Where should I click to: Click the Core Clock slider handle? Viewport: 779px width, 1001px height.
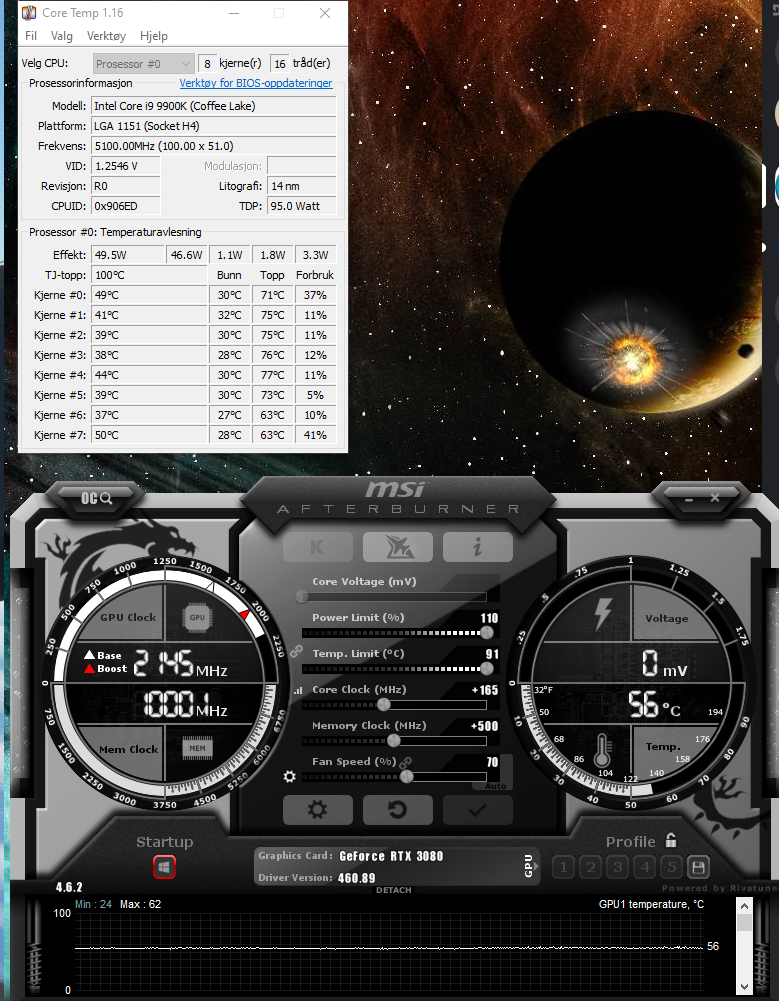point(383,705)
